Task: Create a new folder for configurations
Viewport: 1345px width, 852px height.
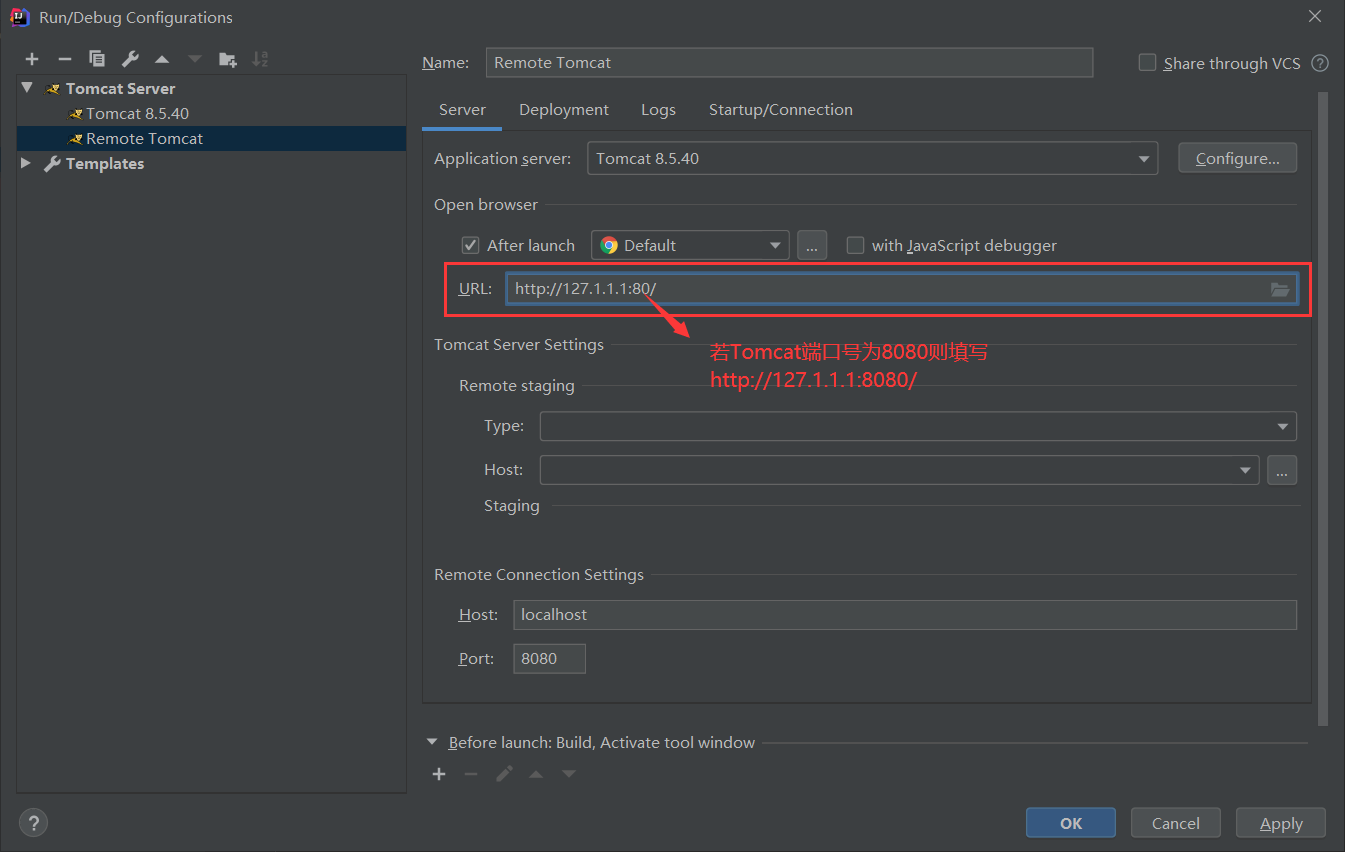Action: [x=228, y=59]
